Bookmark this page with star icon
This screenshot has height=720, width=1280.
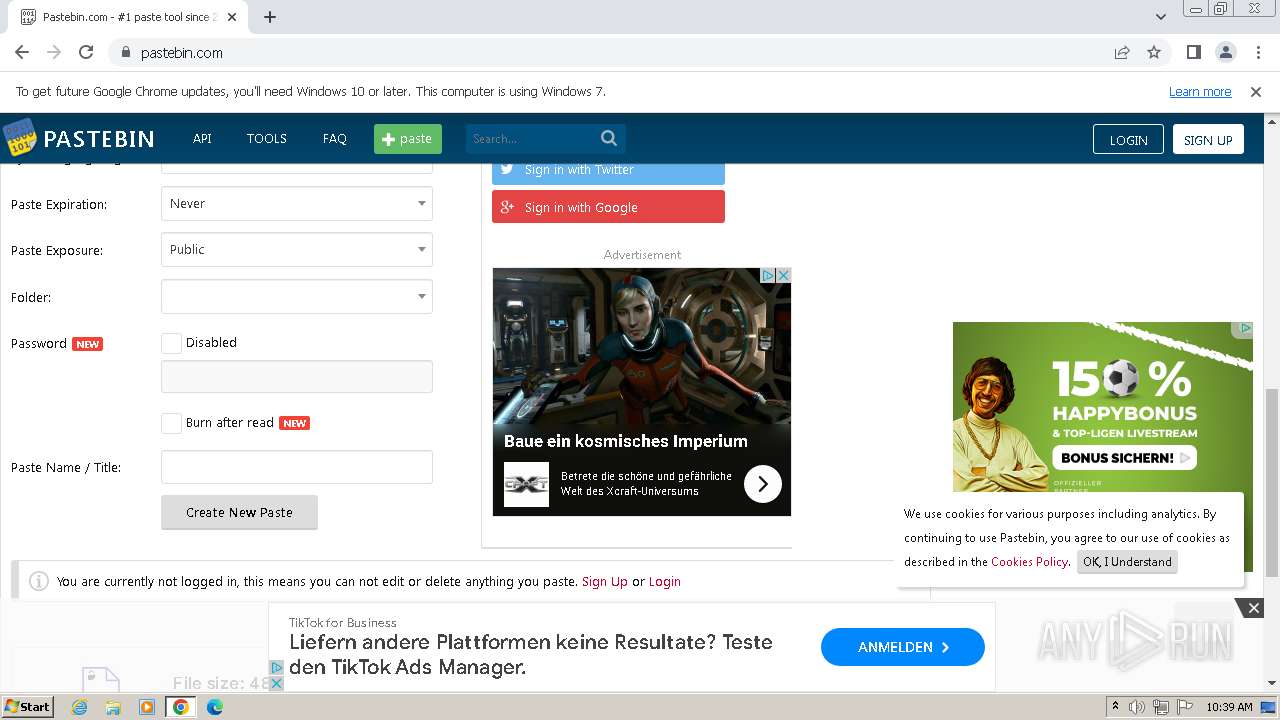pos(1154,52)
